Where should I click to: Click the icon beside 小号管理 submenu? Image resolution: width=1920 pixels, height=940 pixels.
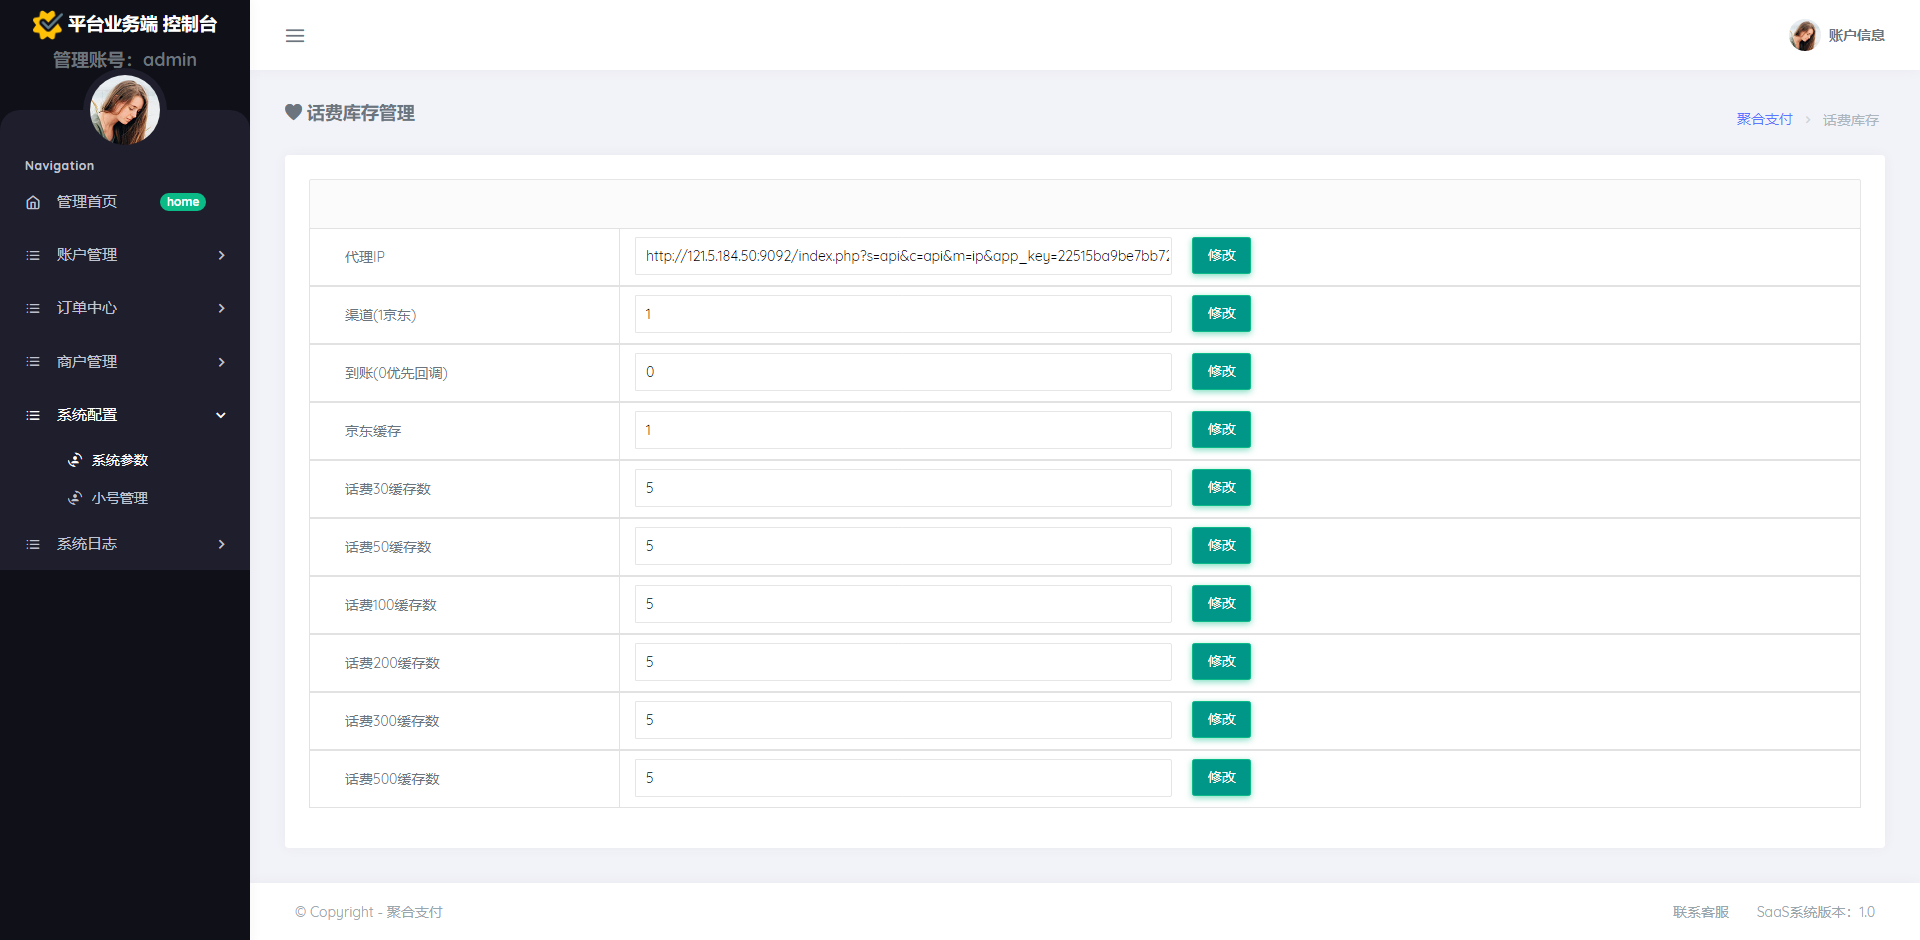(x=75, y=498)
